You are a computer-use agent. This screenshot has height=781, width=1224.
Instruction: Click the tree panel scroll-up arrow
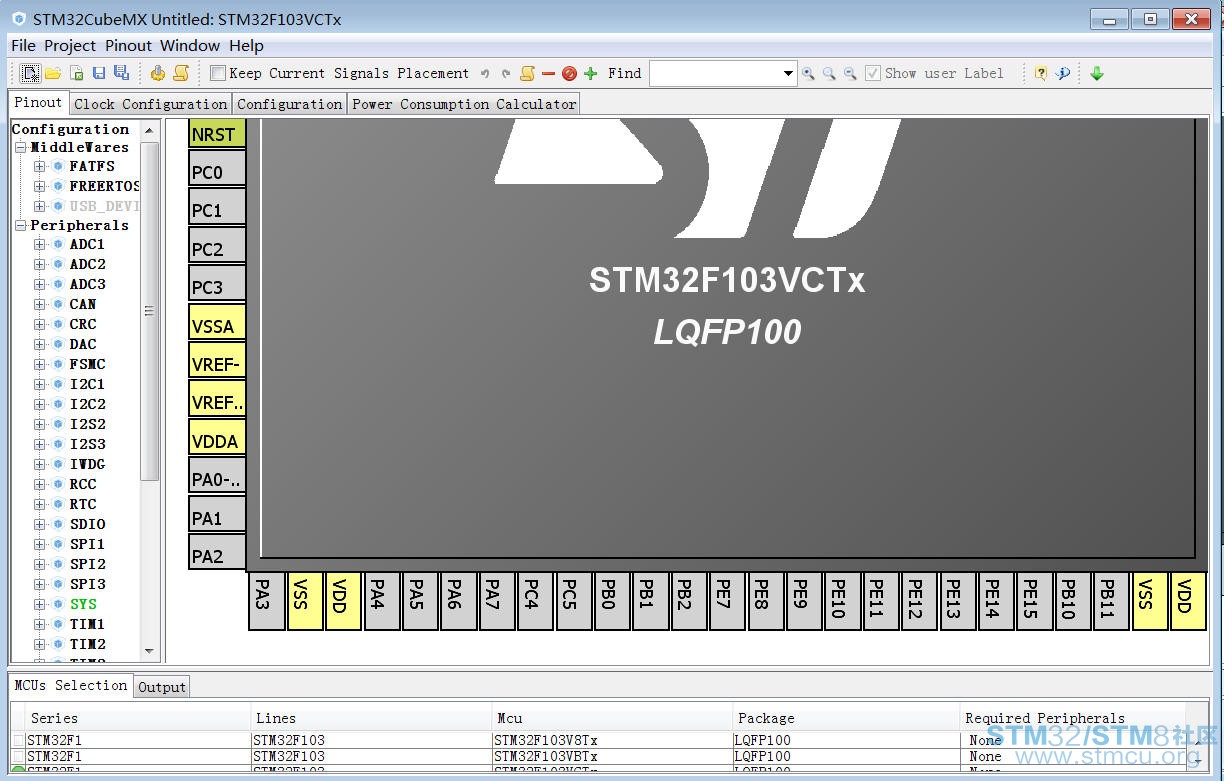[150, 130]
